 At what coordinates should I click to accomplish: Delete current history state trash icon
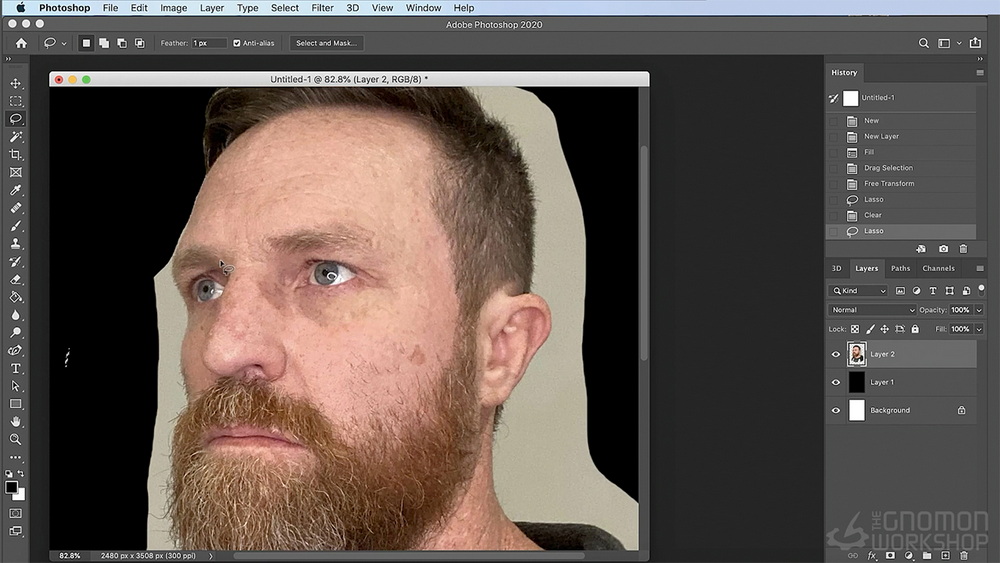[963, 249]
